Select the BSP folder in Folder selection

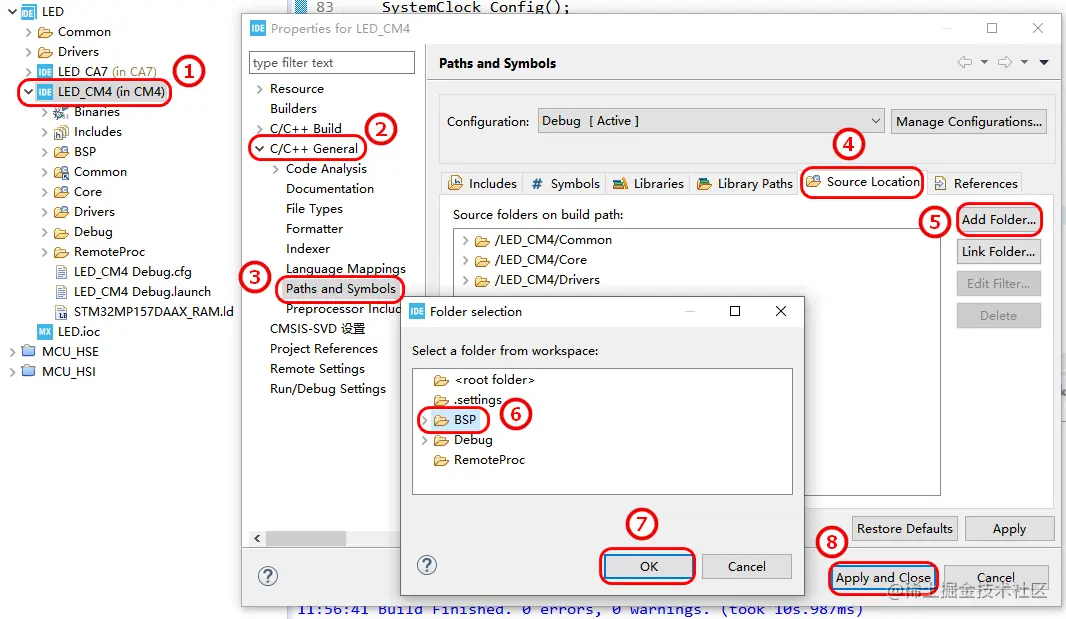tap(464, 420)
